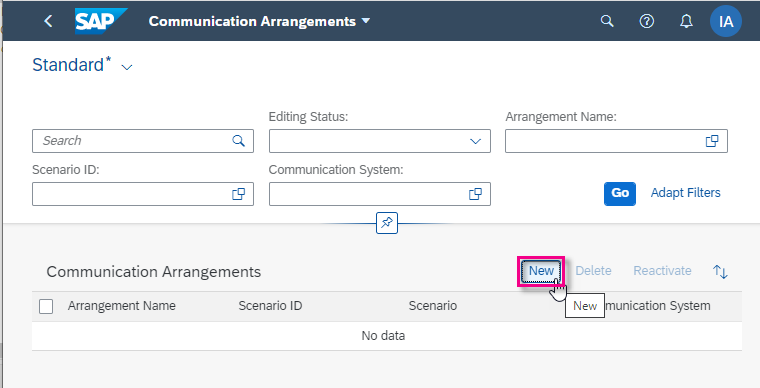Create a New communication arrangement
The height and width of the screenshot is (388, 760).
click(541, 271)
